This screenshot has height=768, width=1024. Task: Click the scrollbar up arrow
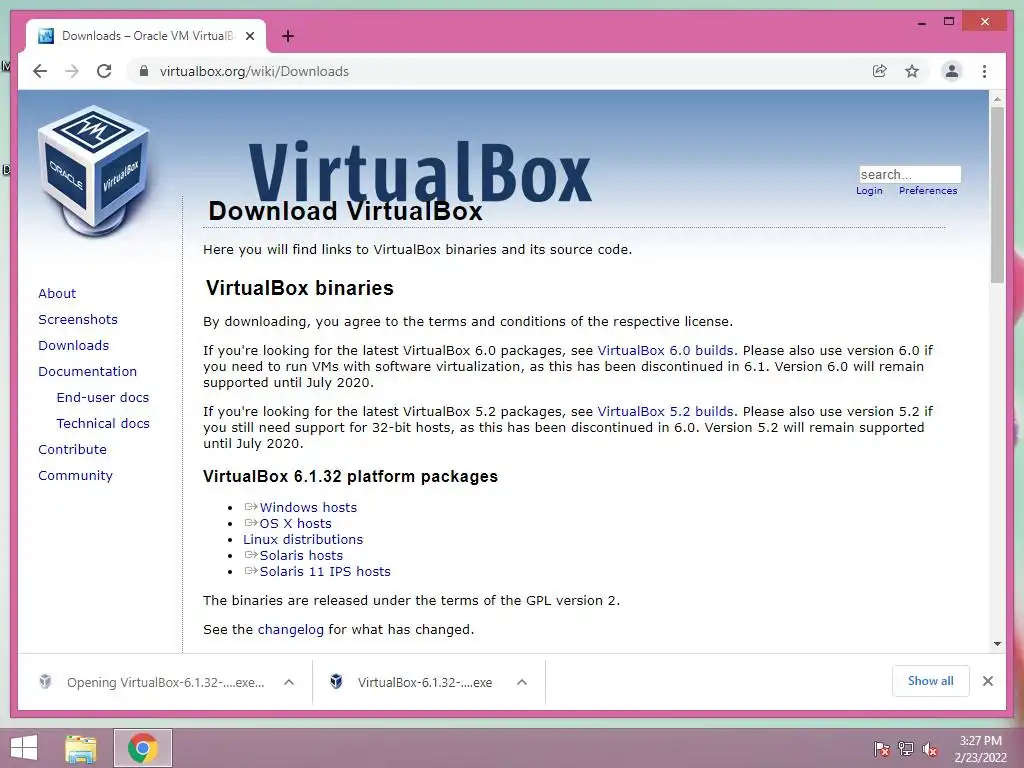click(997, 99)
